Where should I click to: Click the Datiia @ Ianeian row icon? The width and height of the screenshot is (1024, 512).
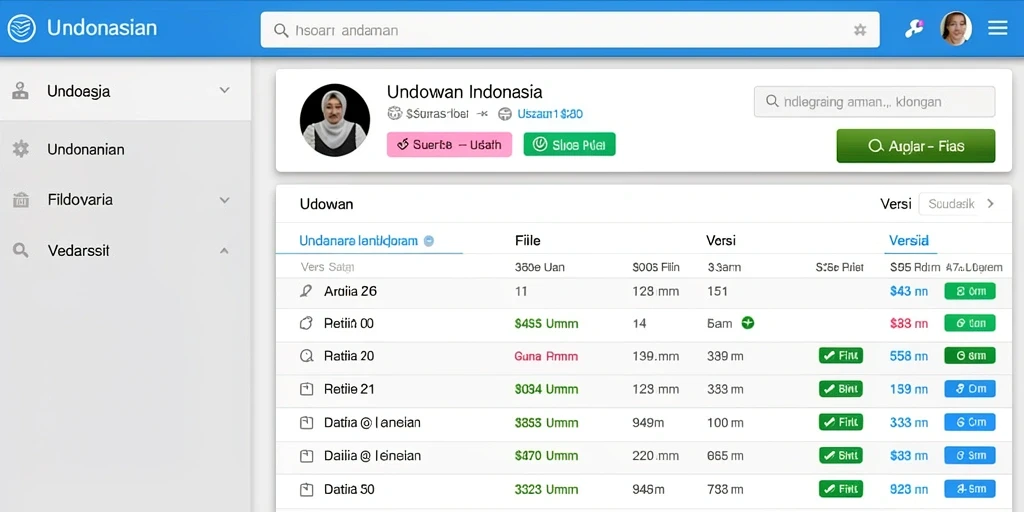(306, 423)
